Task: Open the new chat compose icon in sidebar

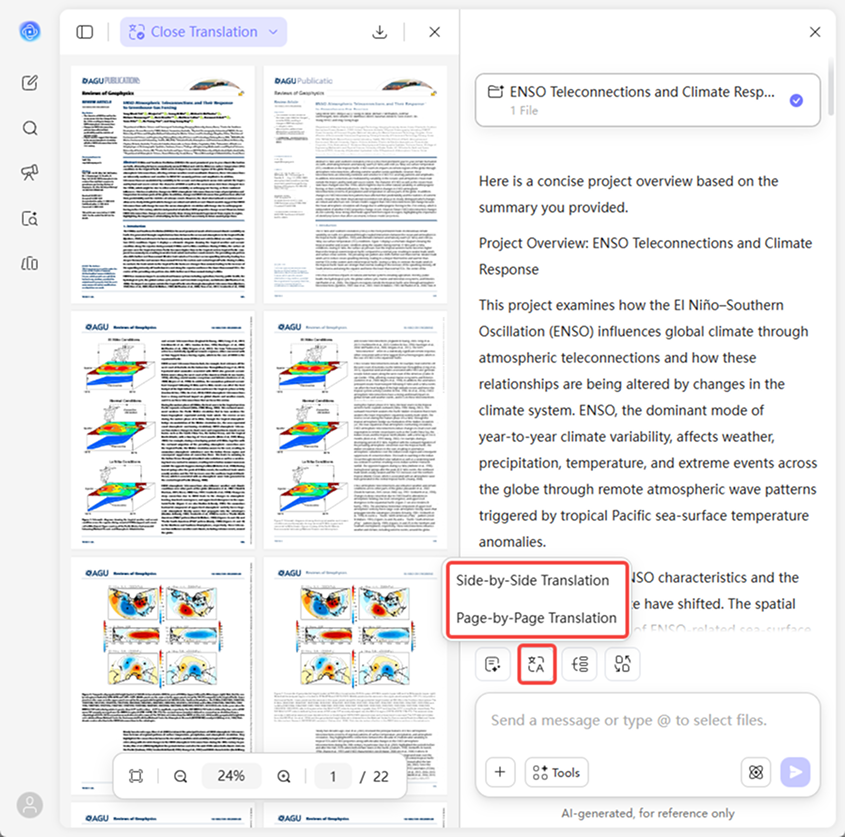Action: coord(29,84)
